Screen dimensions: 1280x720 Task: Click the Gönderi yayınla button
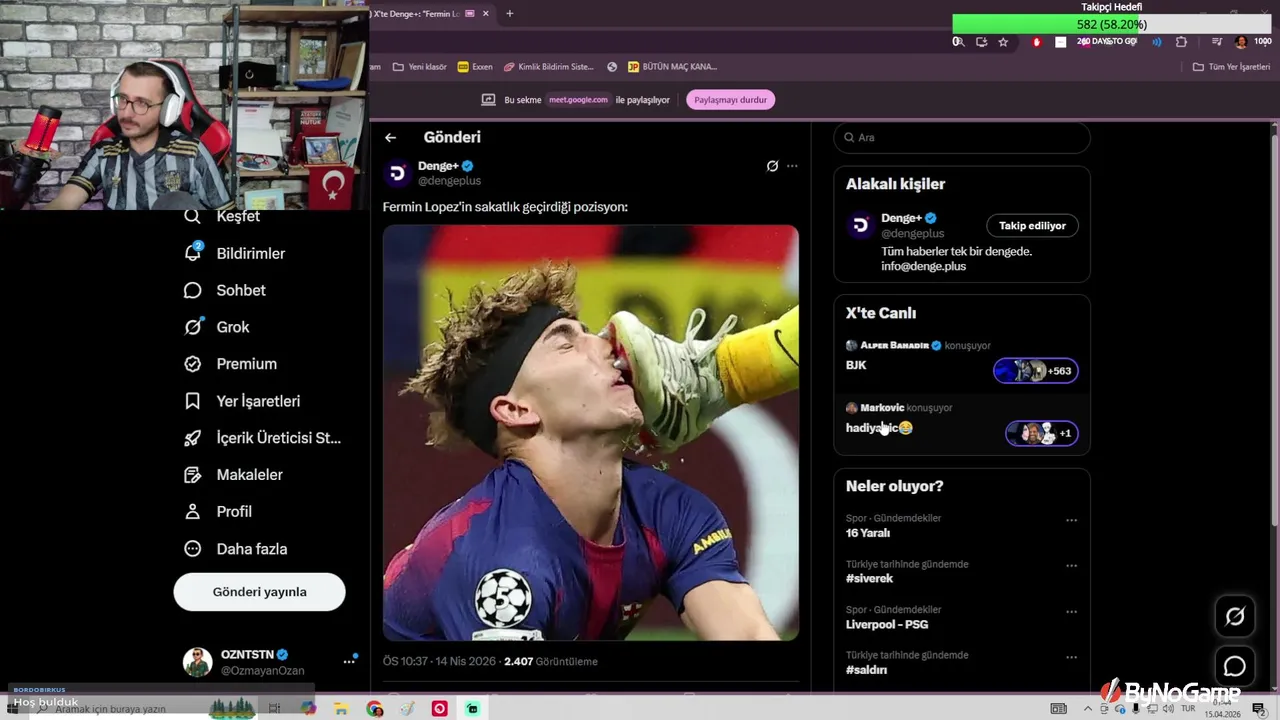coord(259,592)
